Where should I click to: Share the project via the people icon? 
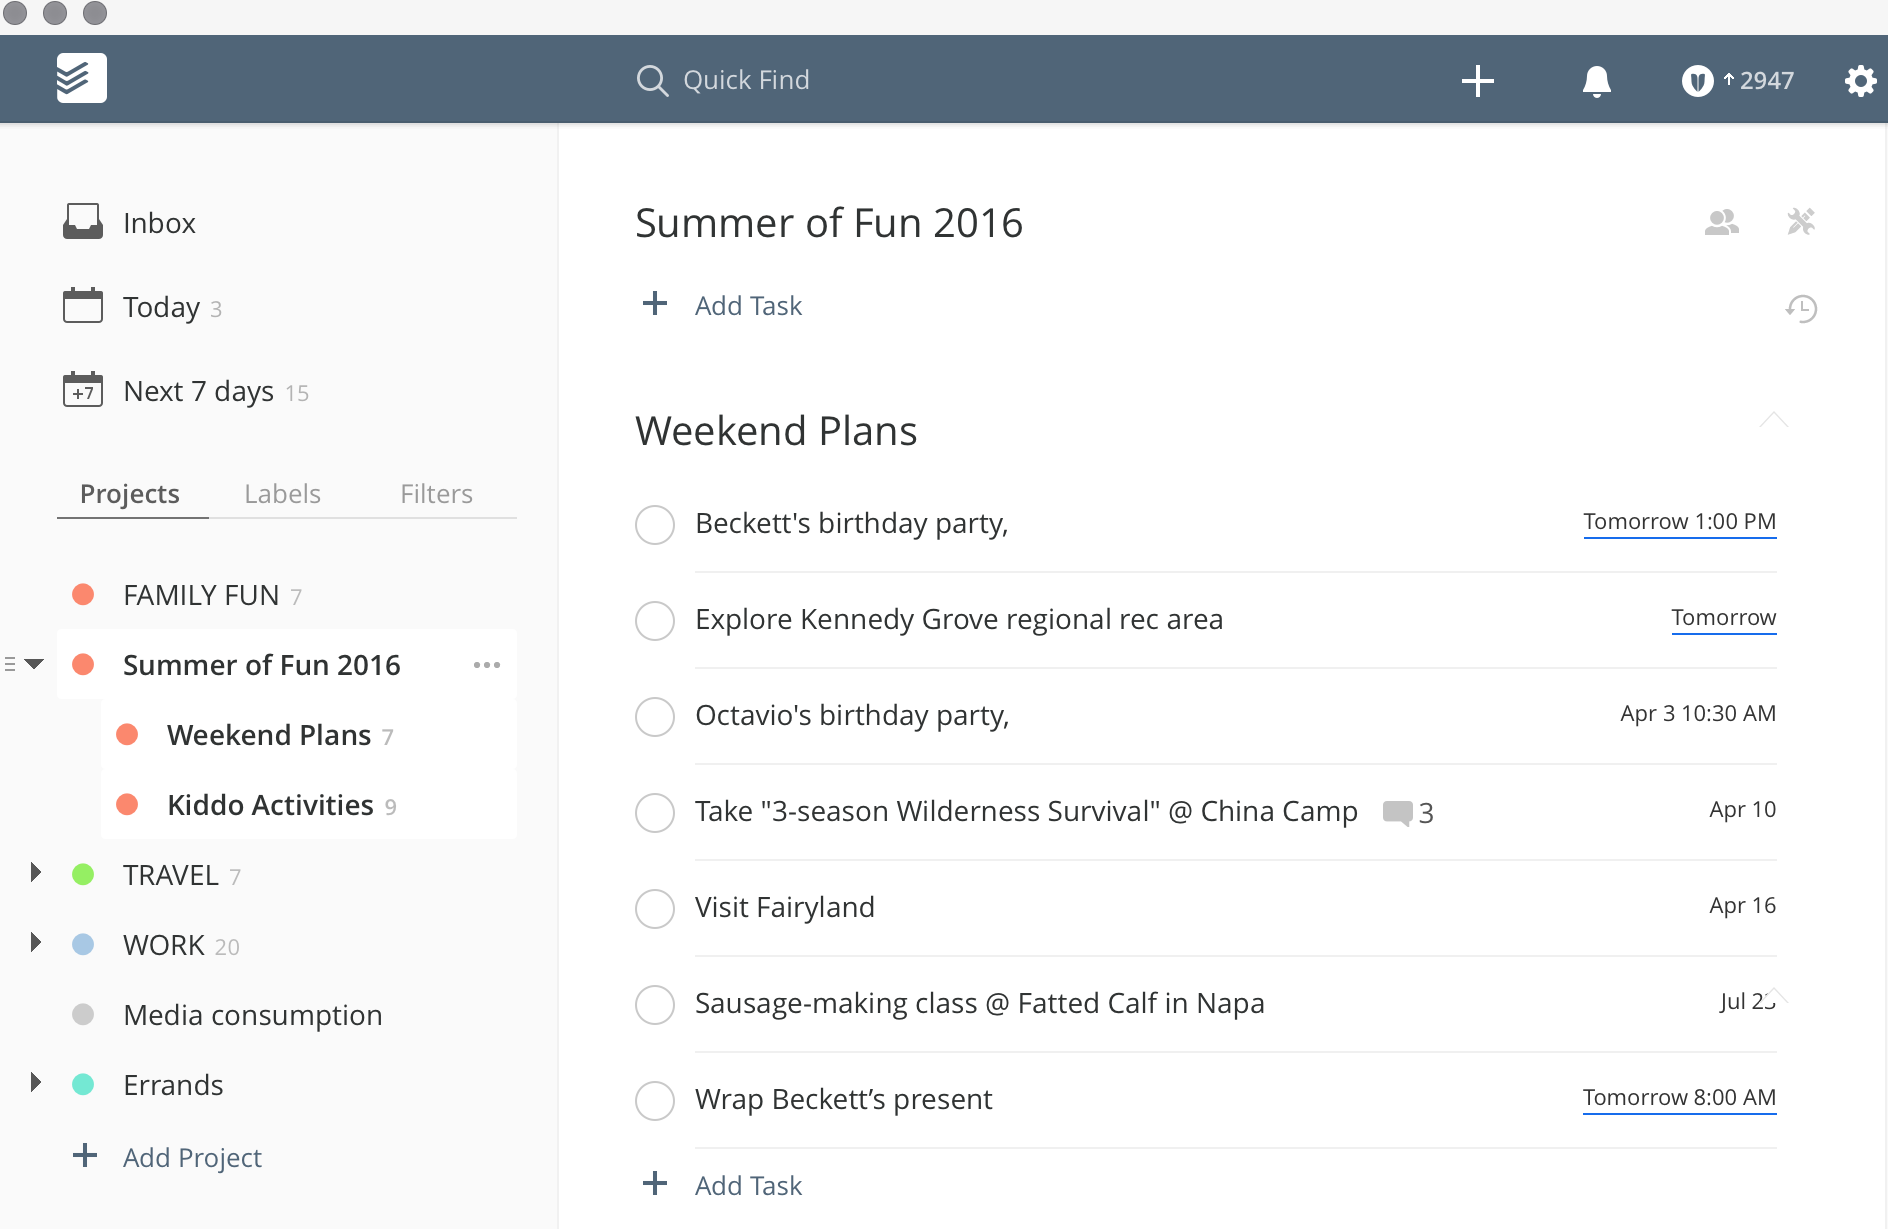pos(1720,222)
